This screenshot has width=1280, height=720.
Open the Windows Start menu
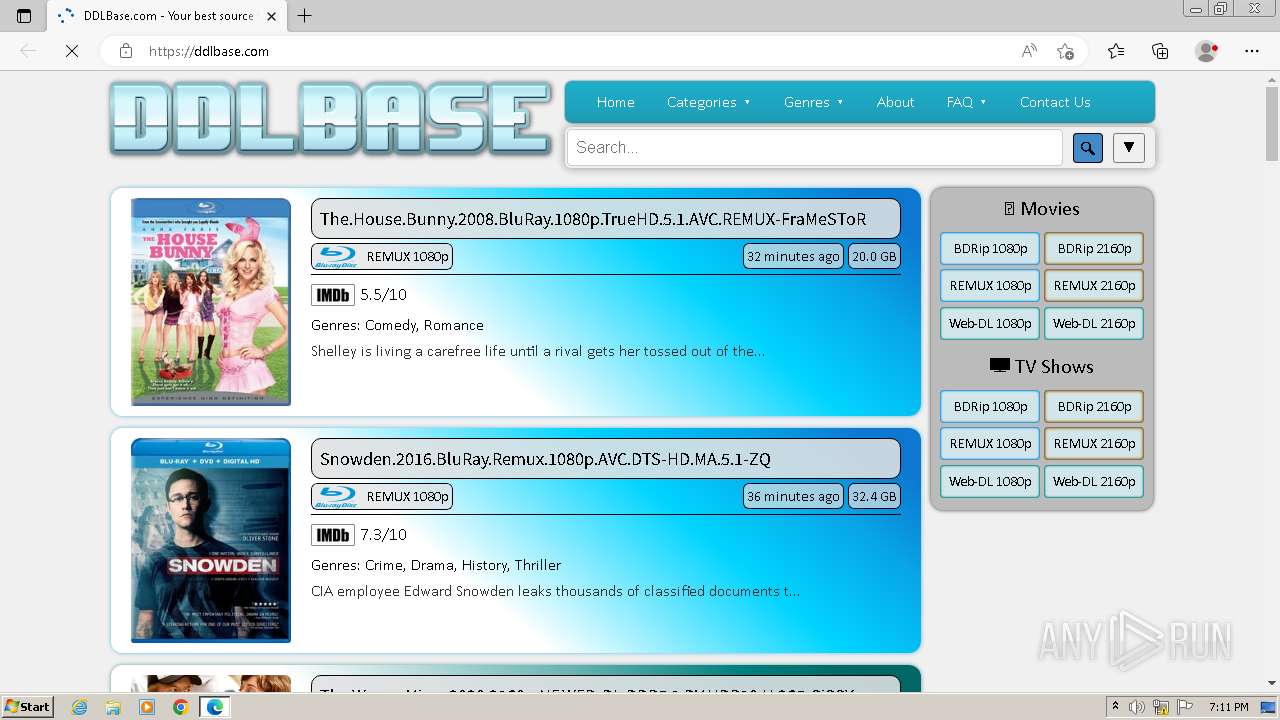pos(27,706)
